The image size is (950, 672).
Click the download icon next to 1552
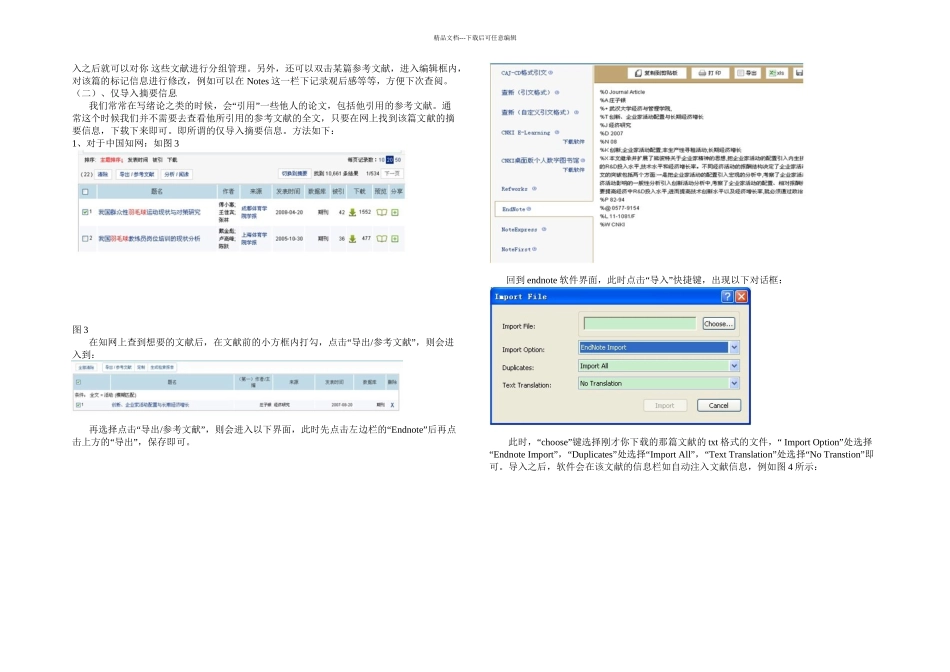pyautogui.click(x=352, y=212)
